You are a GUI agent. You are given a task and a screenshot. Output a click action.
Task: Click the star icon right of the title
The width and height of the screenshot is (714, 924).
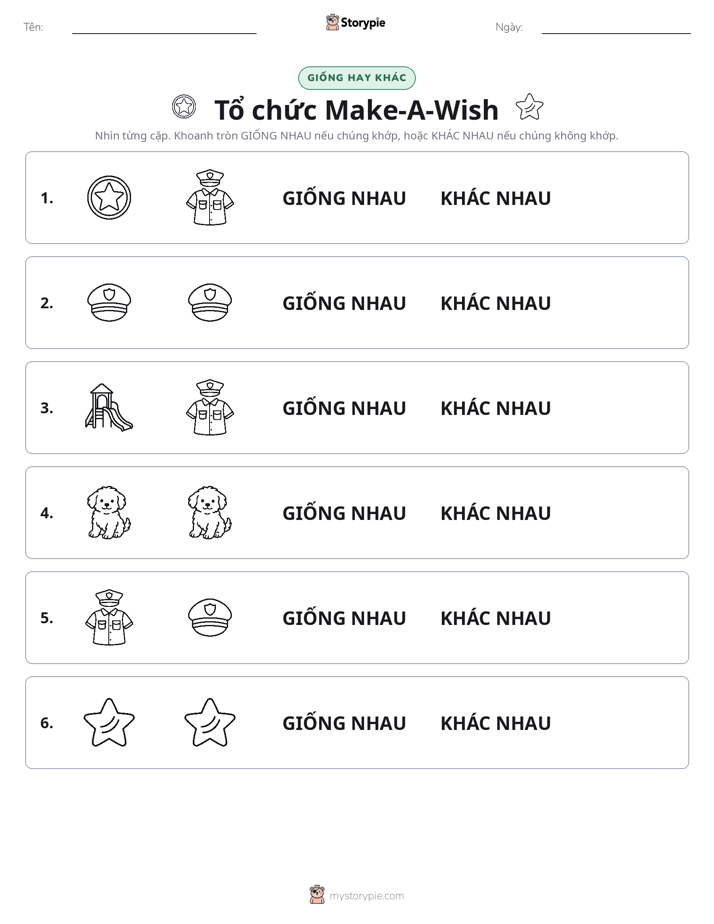tap(529, 107)
